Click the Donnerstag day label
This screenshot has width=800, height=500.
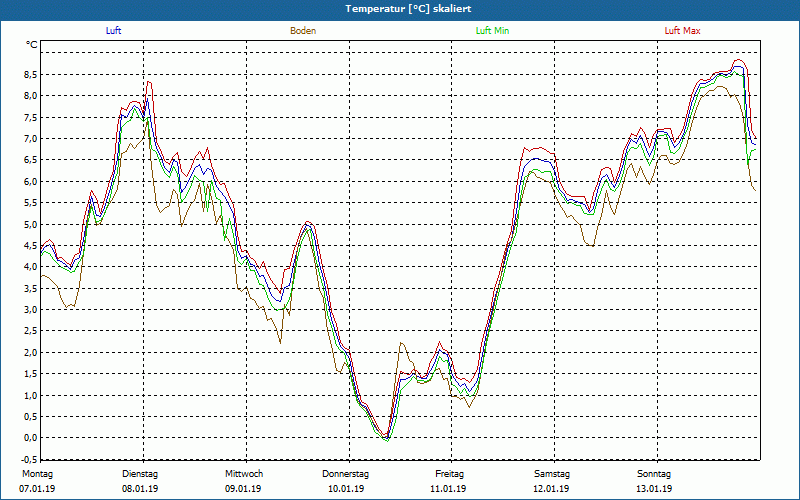coord(345,474)
